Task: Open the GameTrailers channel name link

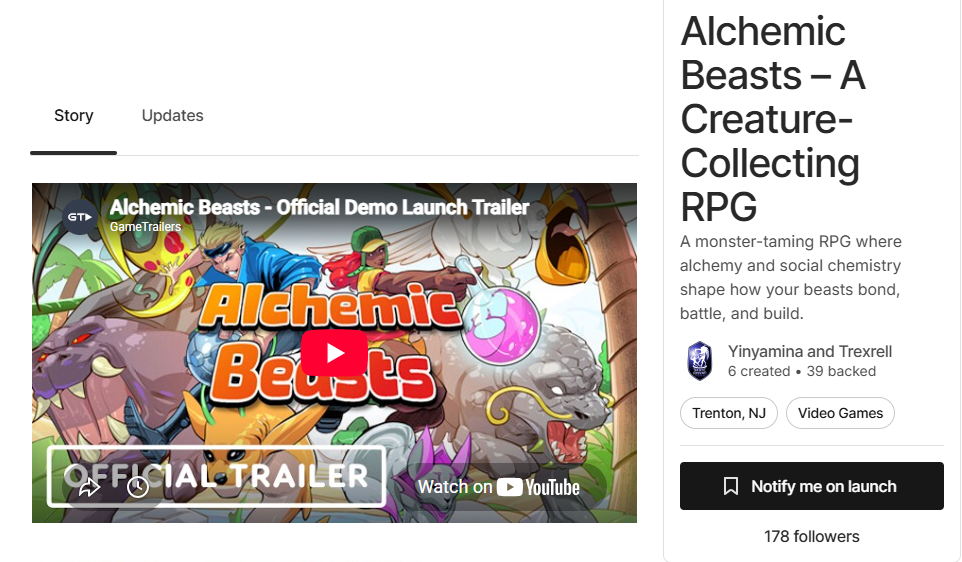Action: tap(145, 227)
